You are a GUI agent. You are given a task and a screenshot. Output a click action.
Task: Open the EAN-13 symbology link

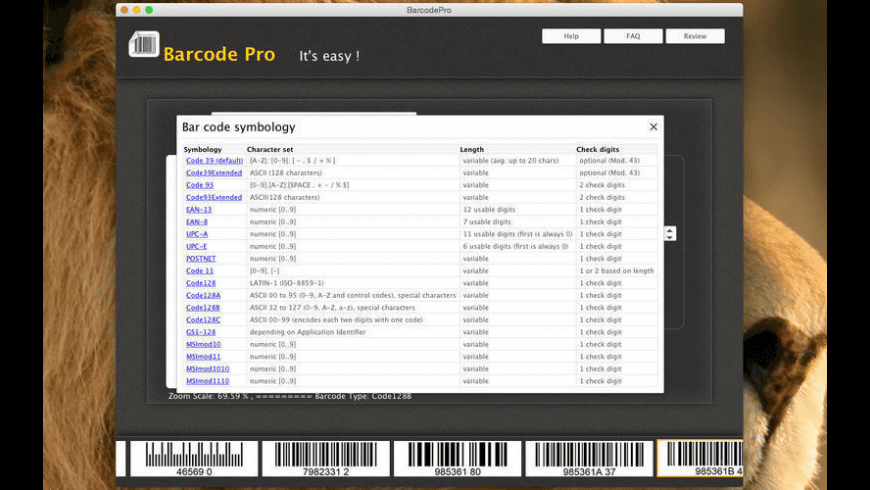click(199, 210)
